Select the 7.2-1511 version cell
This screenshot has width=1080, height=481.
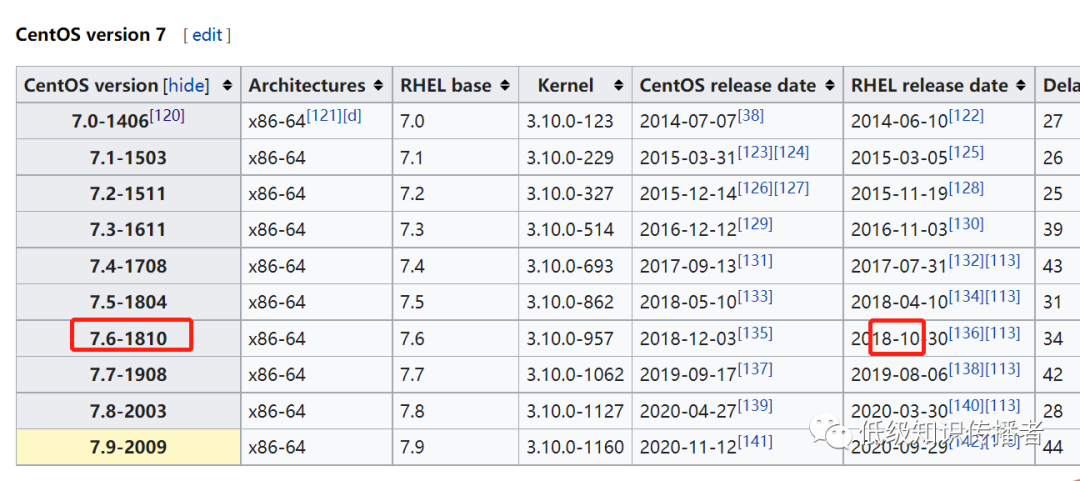tap(128, 194)
